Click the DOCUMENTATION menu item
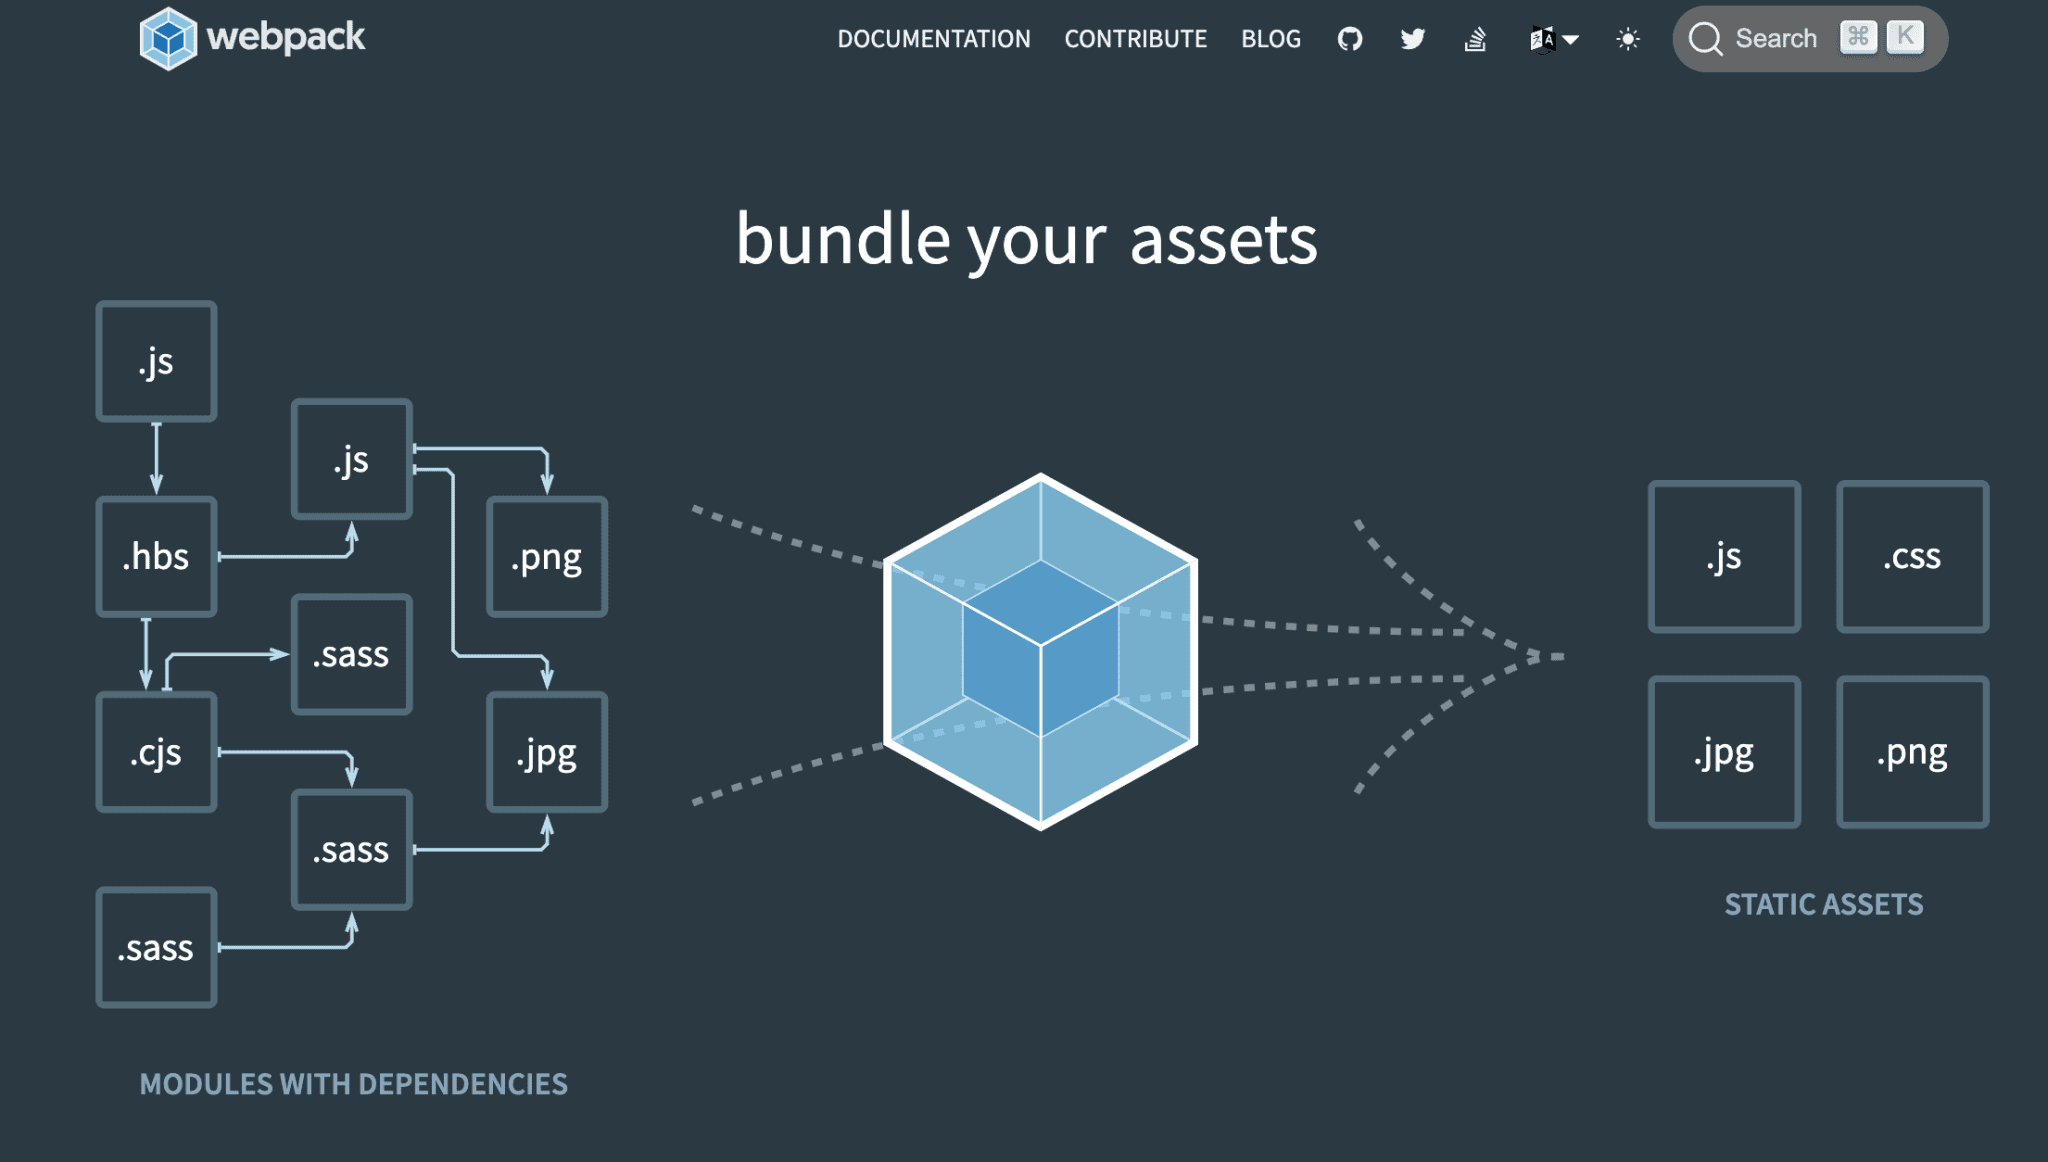The width and height of the screenshot is (2048, 1162). 934,38
